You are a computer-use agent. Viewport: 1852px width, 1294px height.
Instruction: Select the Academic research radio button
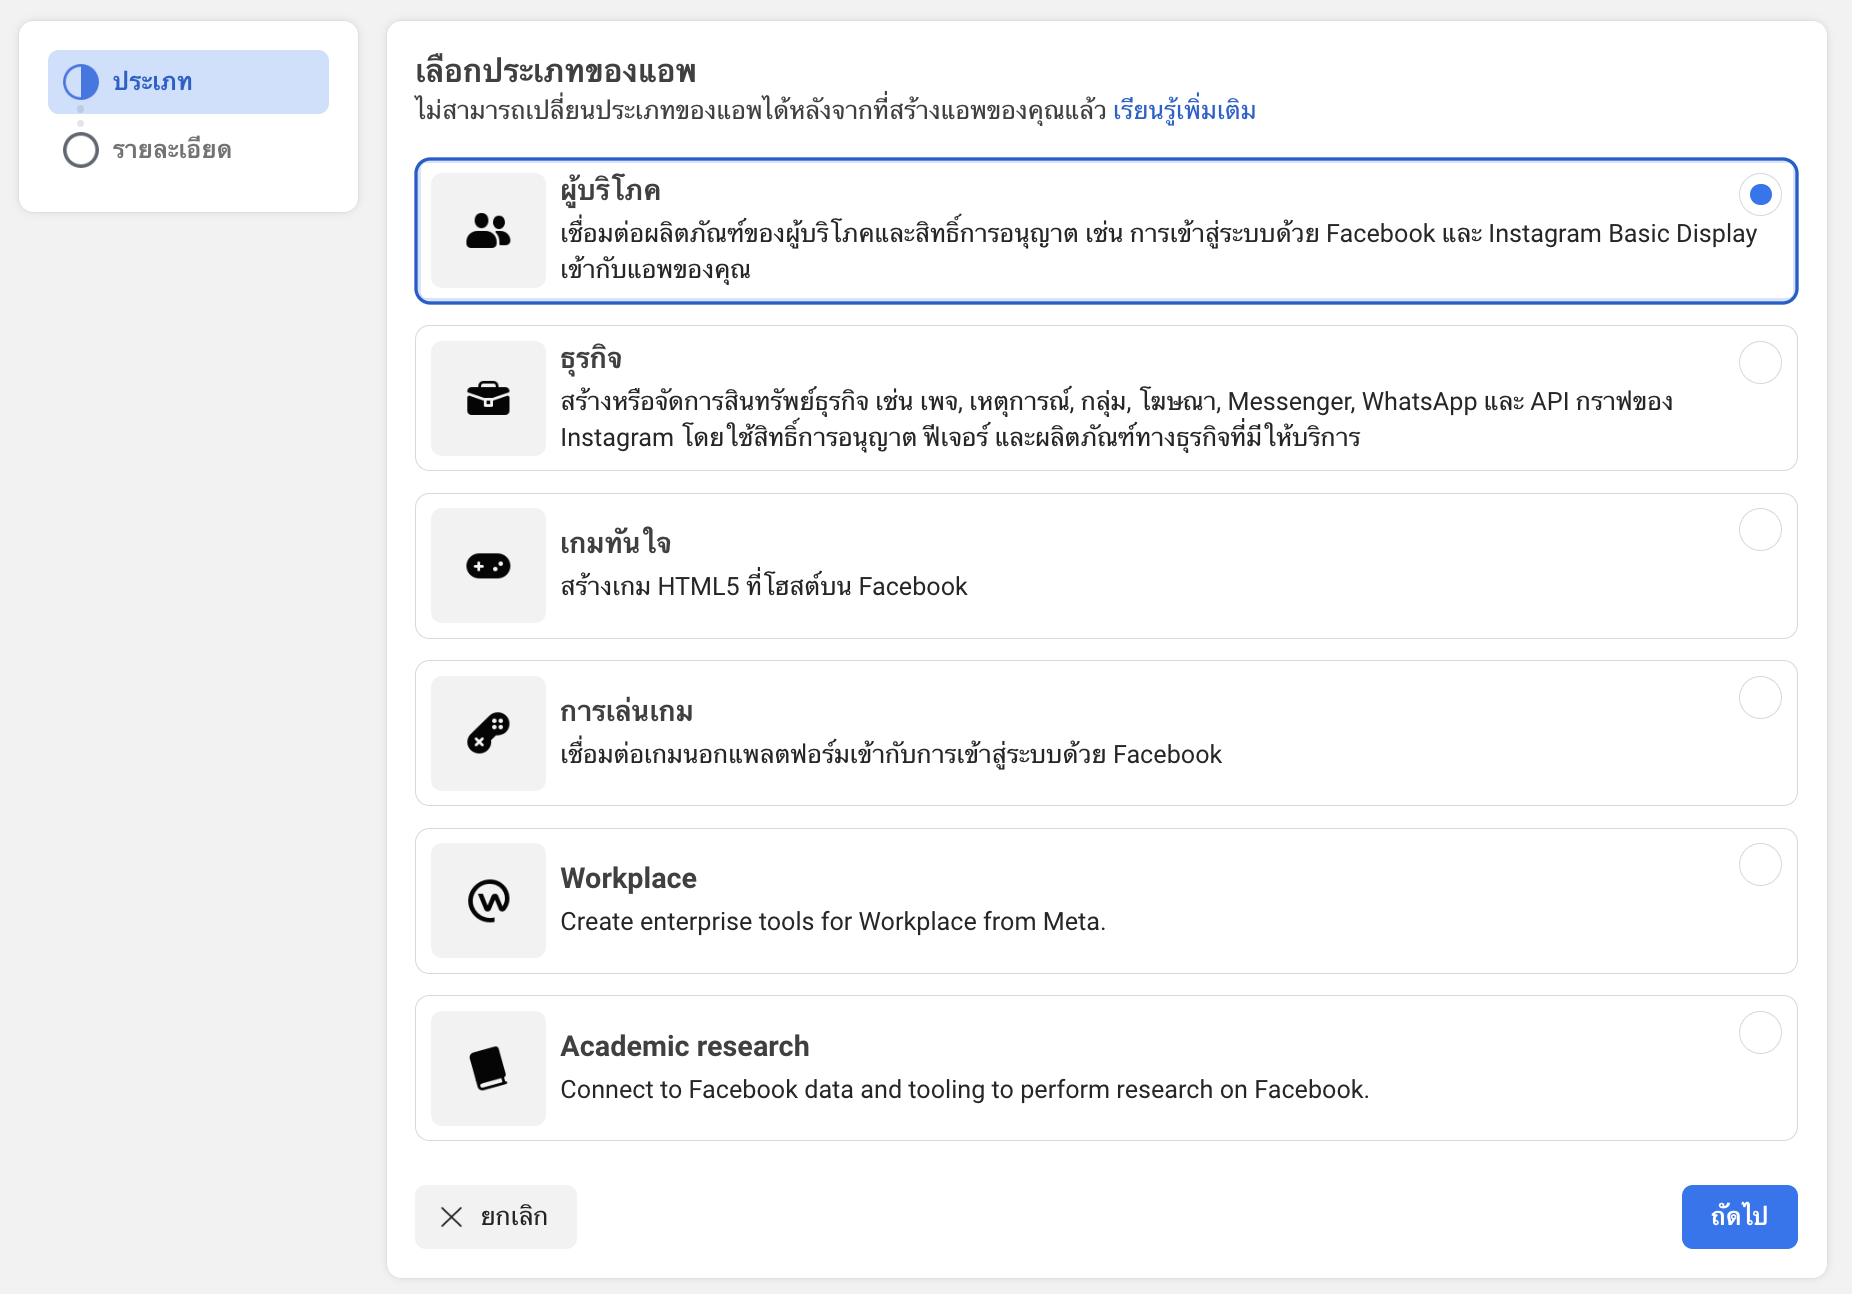(x=1760, y=1032)
